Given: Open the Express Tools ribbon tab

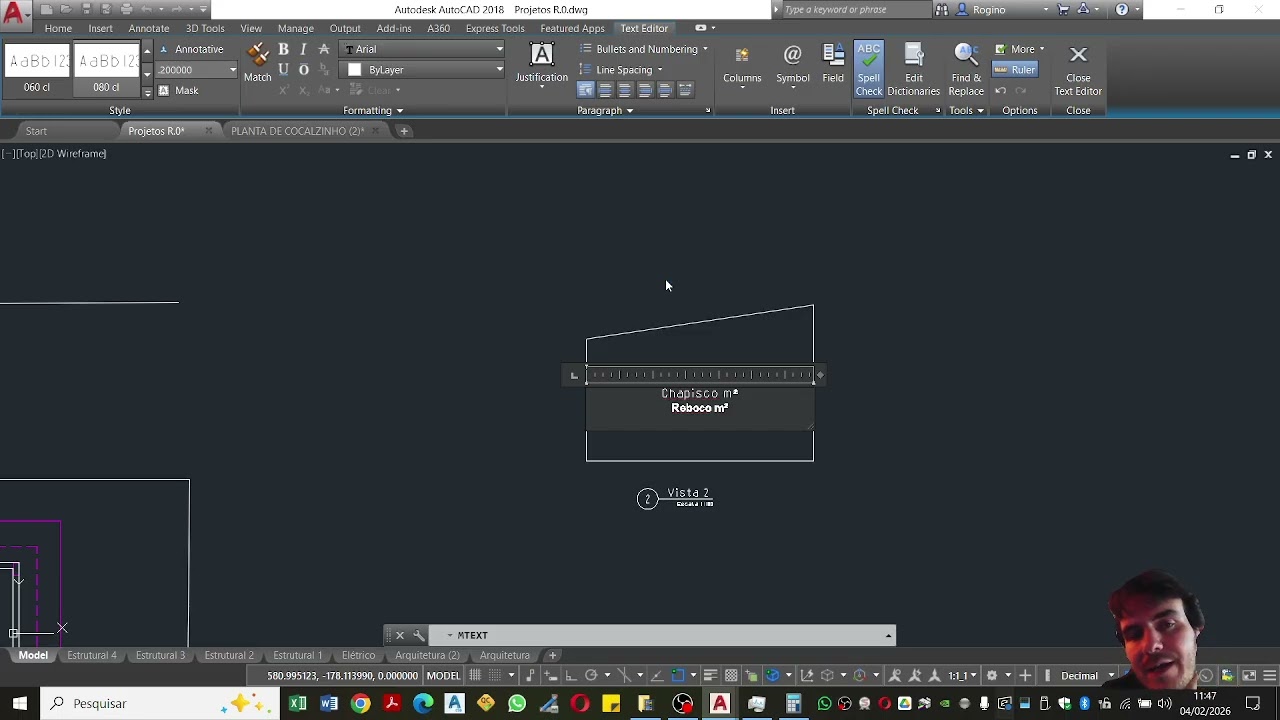Looking at the screenshot, I should pyautogui.click(x=495, y=28).
